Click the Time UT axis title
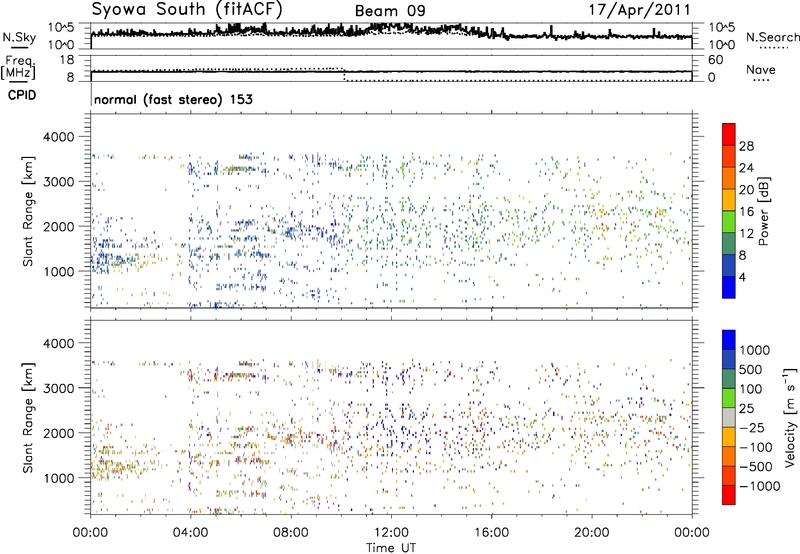Viewport: 800px width, 554px height. pyautogui.click(x=391, y=548)
